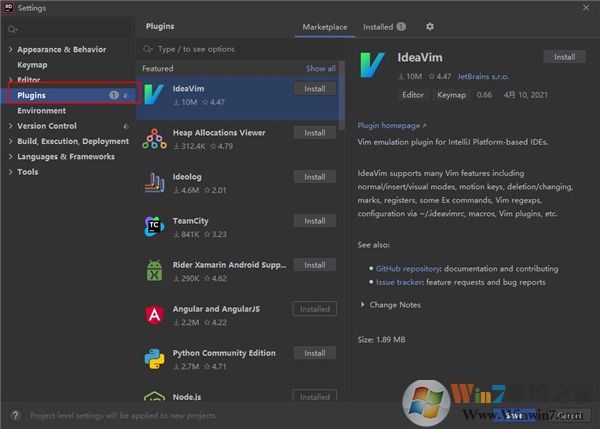The height and width of the screenshot is (429, 600).
Task: Expand the Change Notes section
Action: tap(362, 305)
